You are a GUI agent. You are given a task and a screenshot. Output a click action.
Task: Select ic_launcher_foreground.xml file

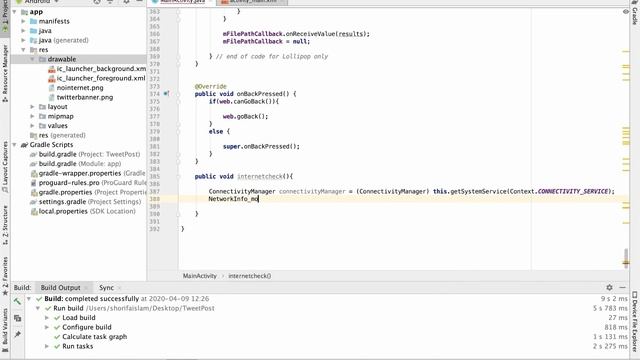pyautogui.click(x=101, y=78)
